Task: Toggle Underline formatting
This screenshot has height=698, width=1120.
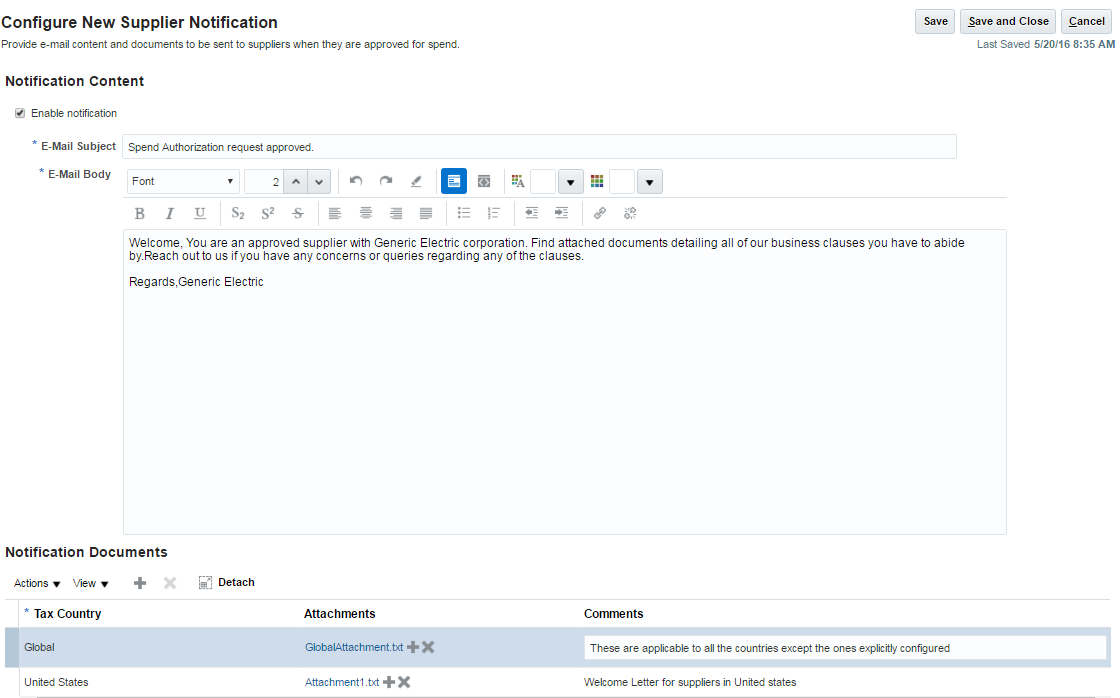Action: 200,213
